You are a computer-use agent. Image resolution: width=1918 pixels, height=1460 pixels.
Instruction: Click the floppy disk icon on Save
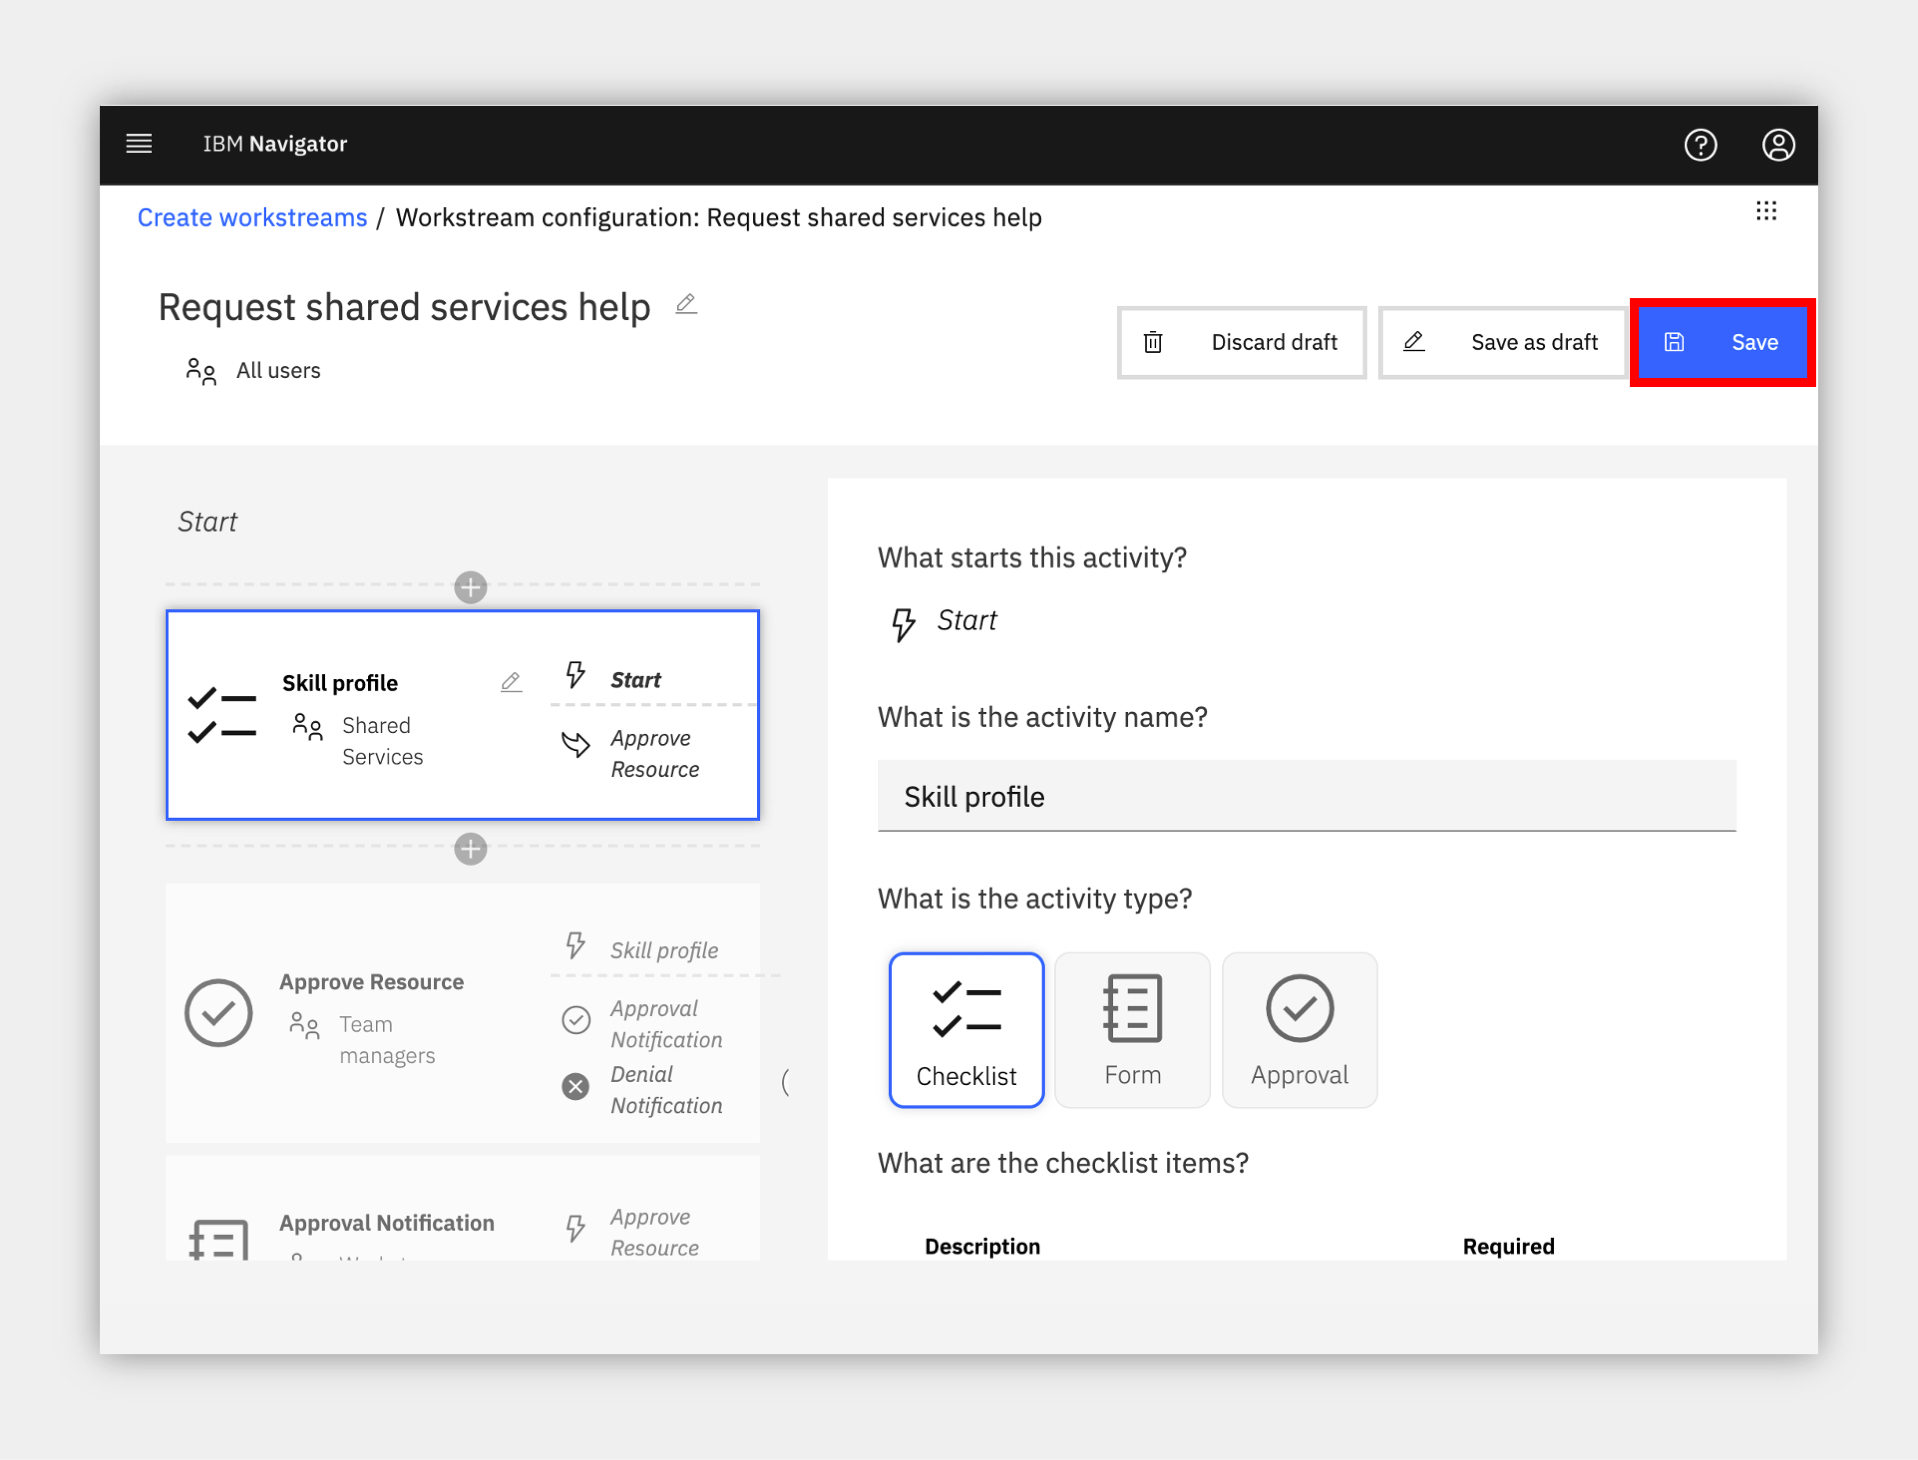[x=1674, y=342]
